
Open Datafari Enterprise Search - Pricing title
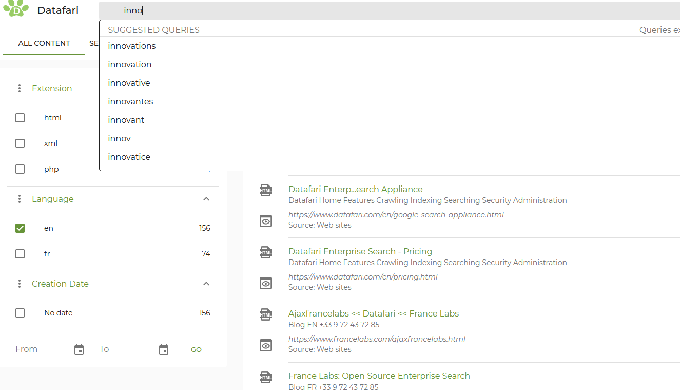click(360, 251)
